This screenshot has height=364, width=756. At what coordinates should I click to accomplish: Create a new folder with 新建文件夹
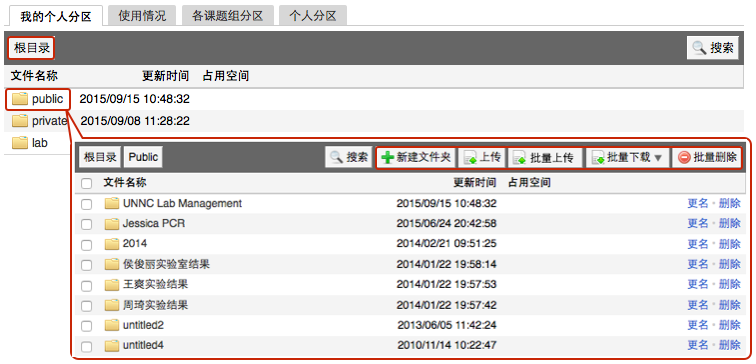click(416, 157)
